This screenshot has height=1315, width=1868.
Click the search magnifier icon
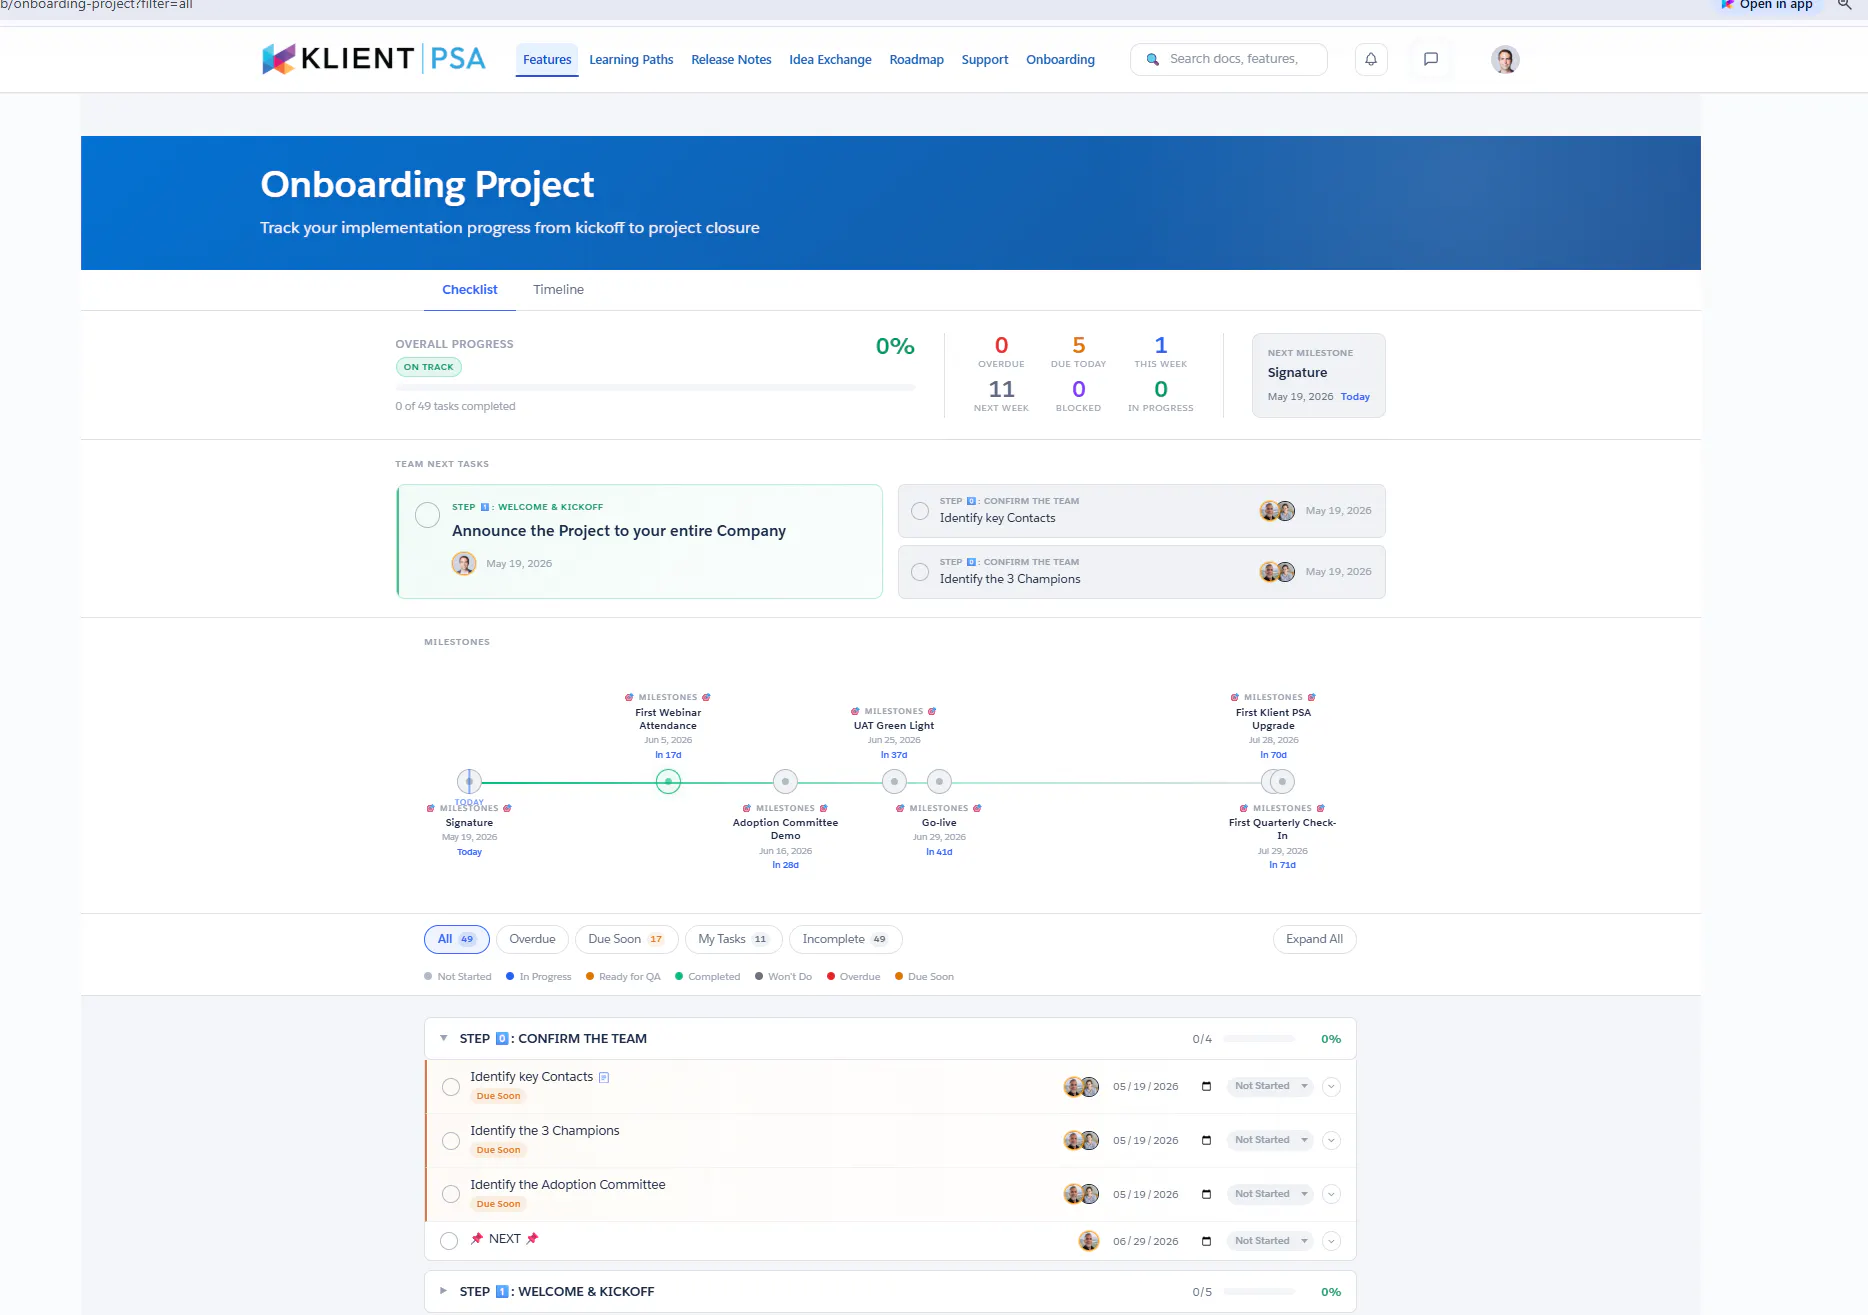1152,59
